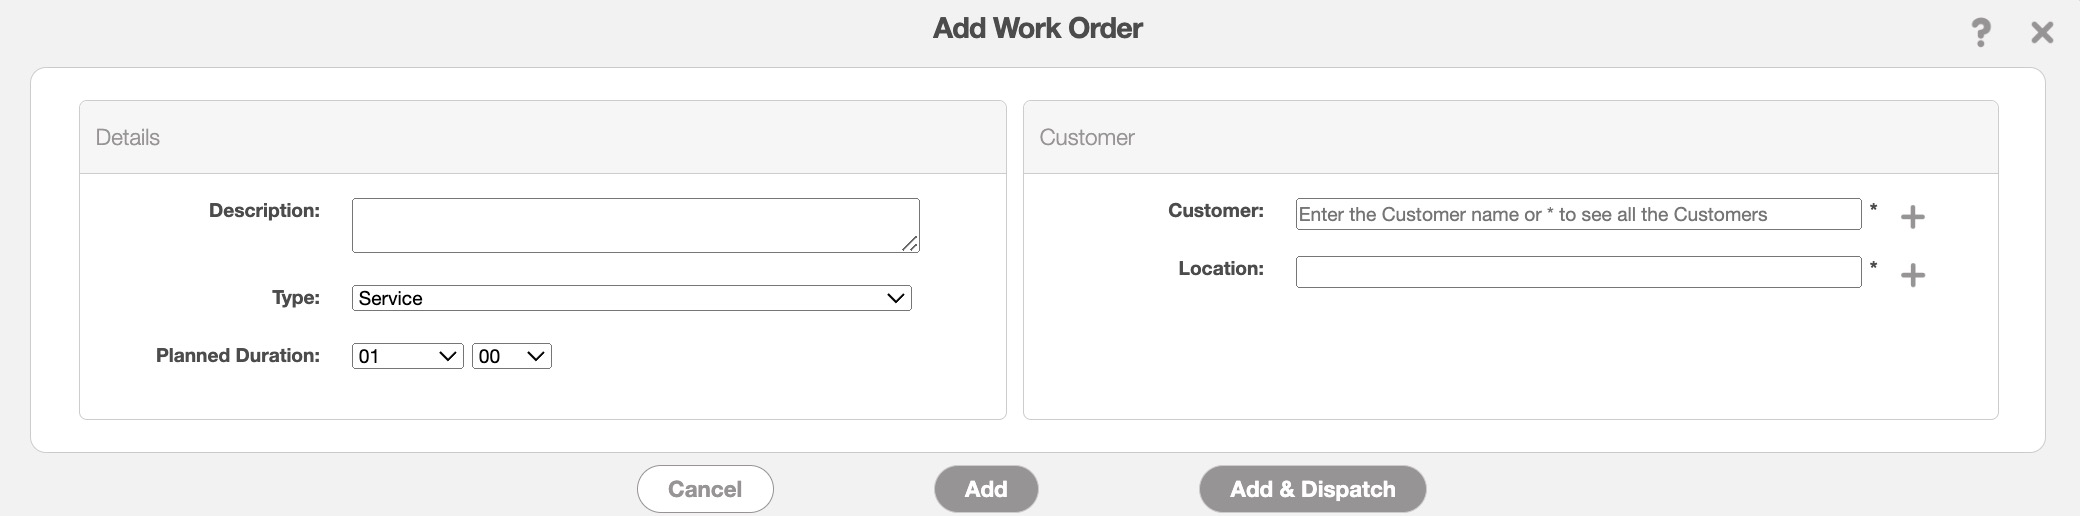
Task: Select the Details panel header
Action: point(128,138)
